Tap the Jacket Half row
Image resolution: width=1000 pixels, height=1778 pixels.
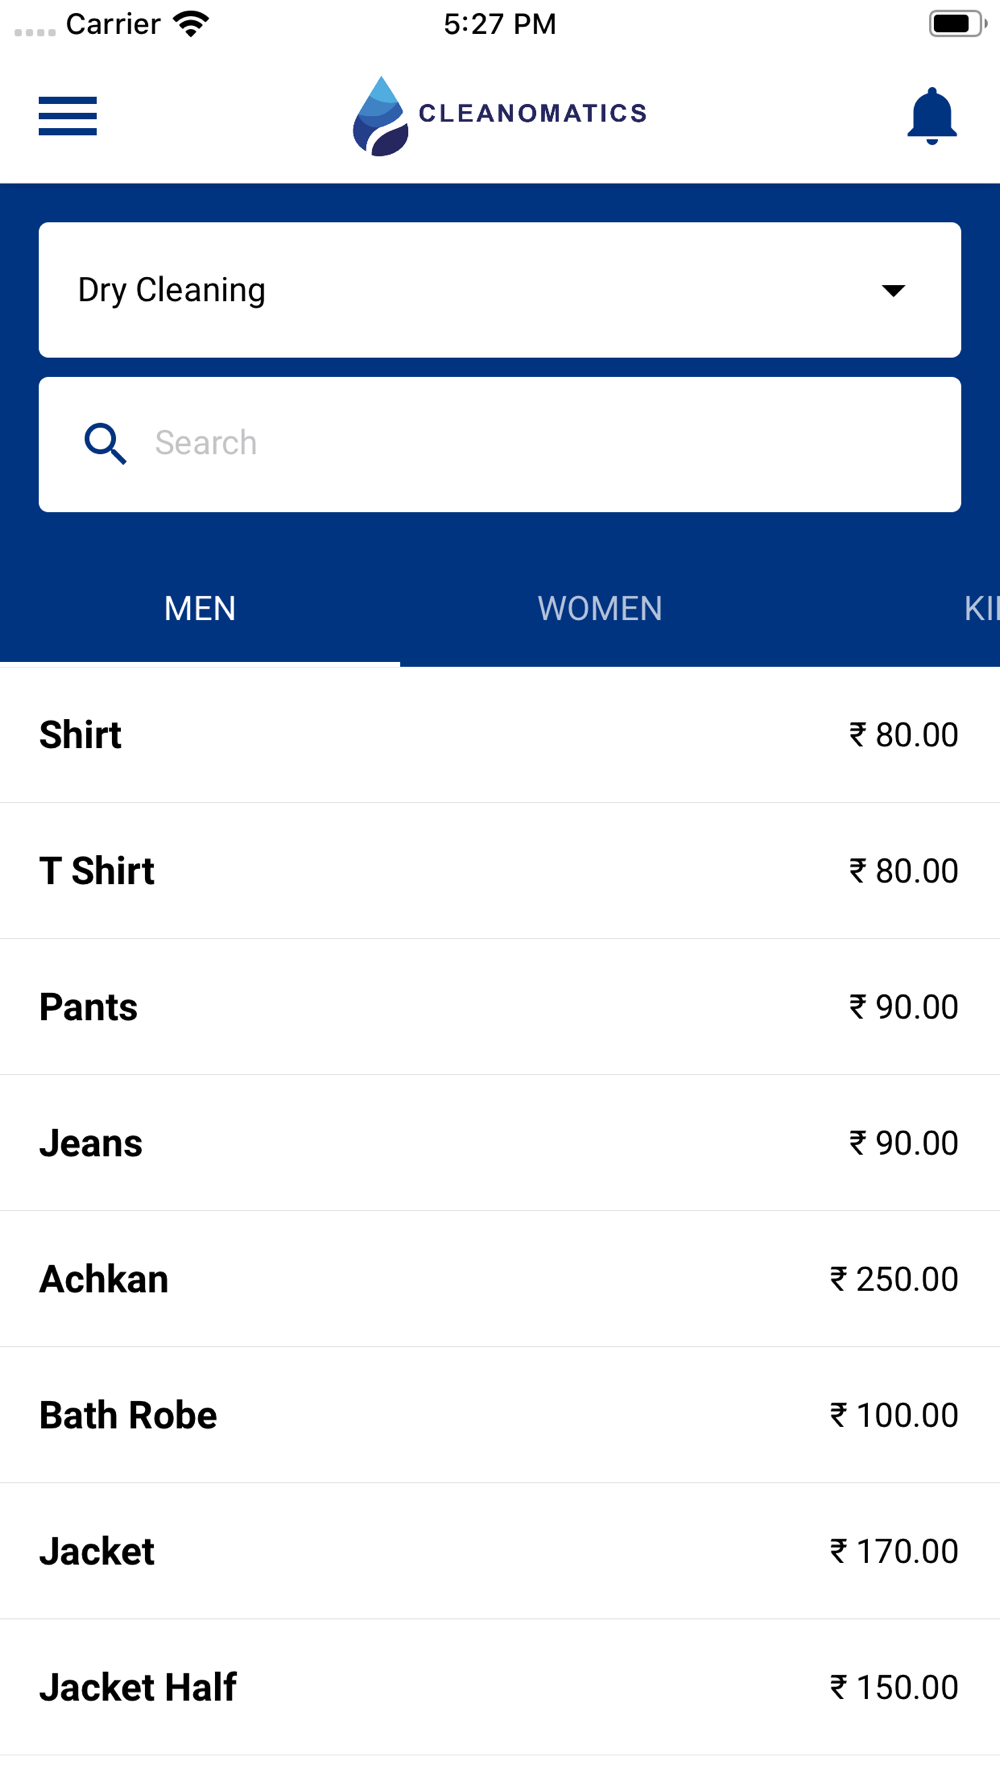coord(500,1687)
